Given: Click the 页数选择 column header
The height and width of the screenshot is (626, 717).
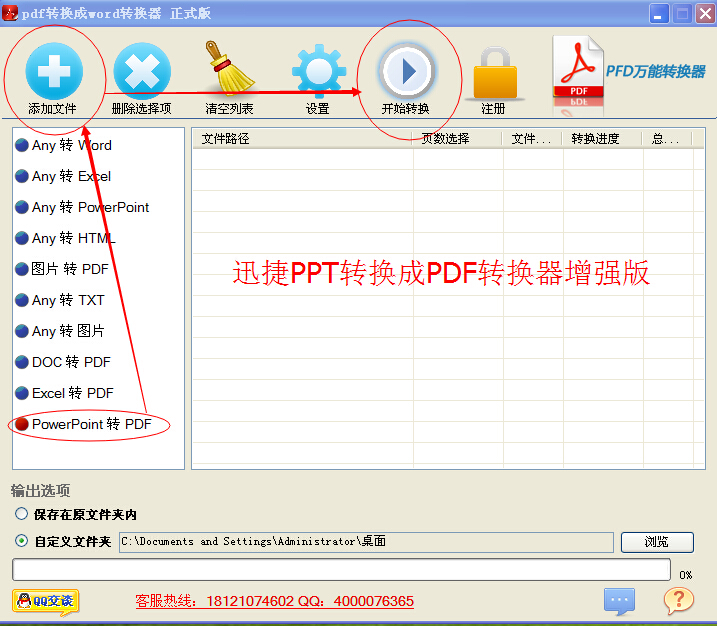Looking at the screenshot, I should (456, 139).
